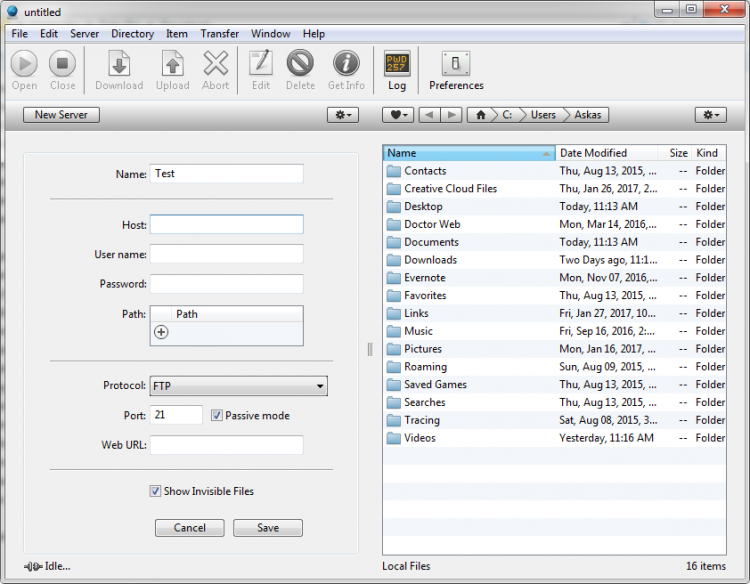The width and height of the screenshot is (750, 584).
Task: Open the Protocol FTP dropdown
Action: (x=239, y=386)
